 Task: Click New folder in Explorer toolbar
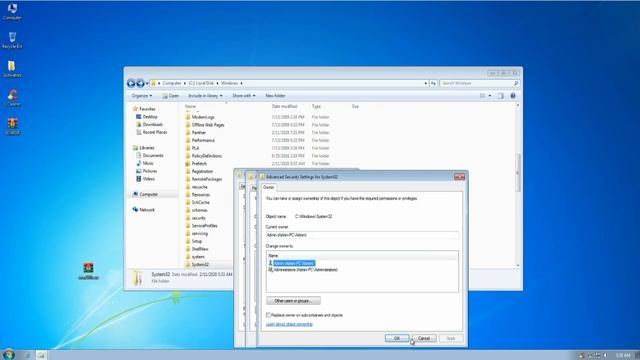click(276, 96)
